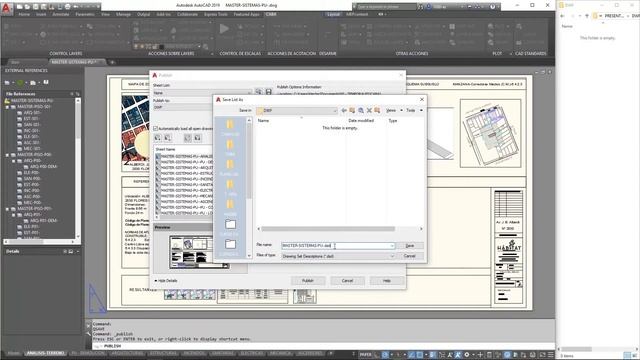Image resolution: width=640 pixels, height=360 pixels.
Task: Click Name column header in Save dialog
Action: coord(263,121)
